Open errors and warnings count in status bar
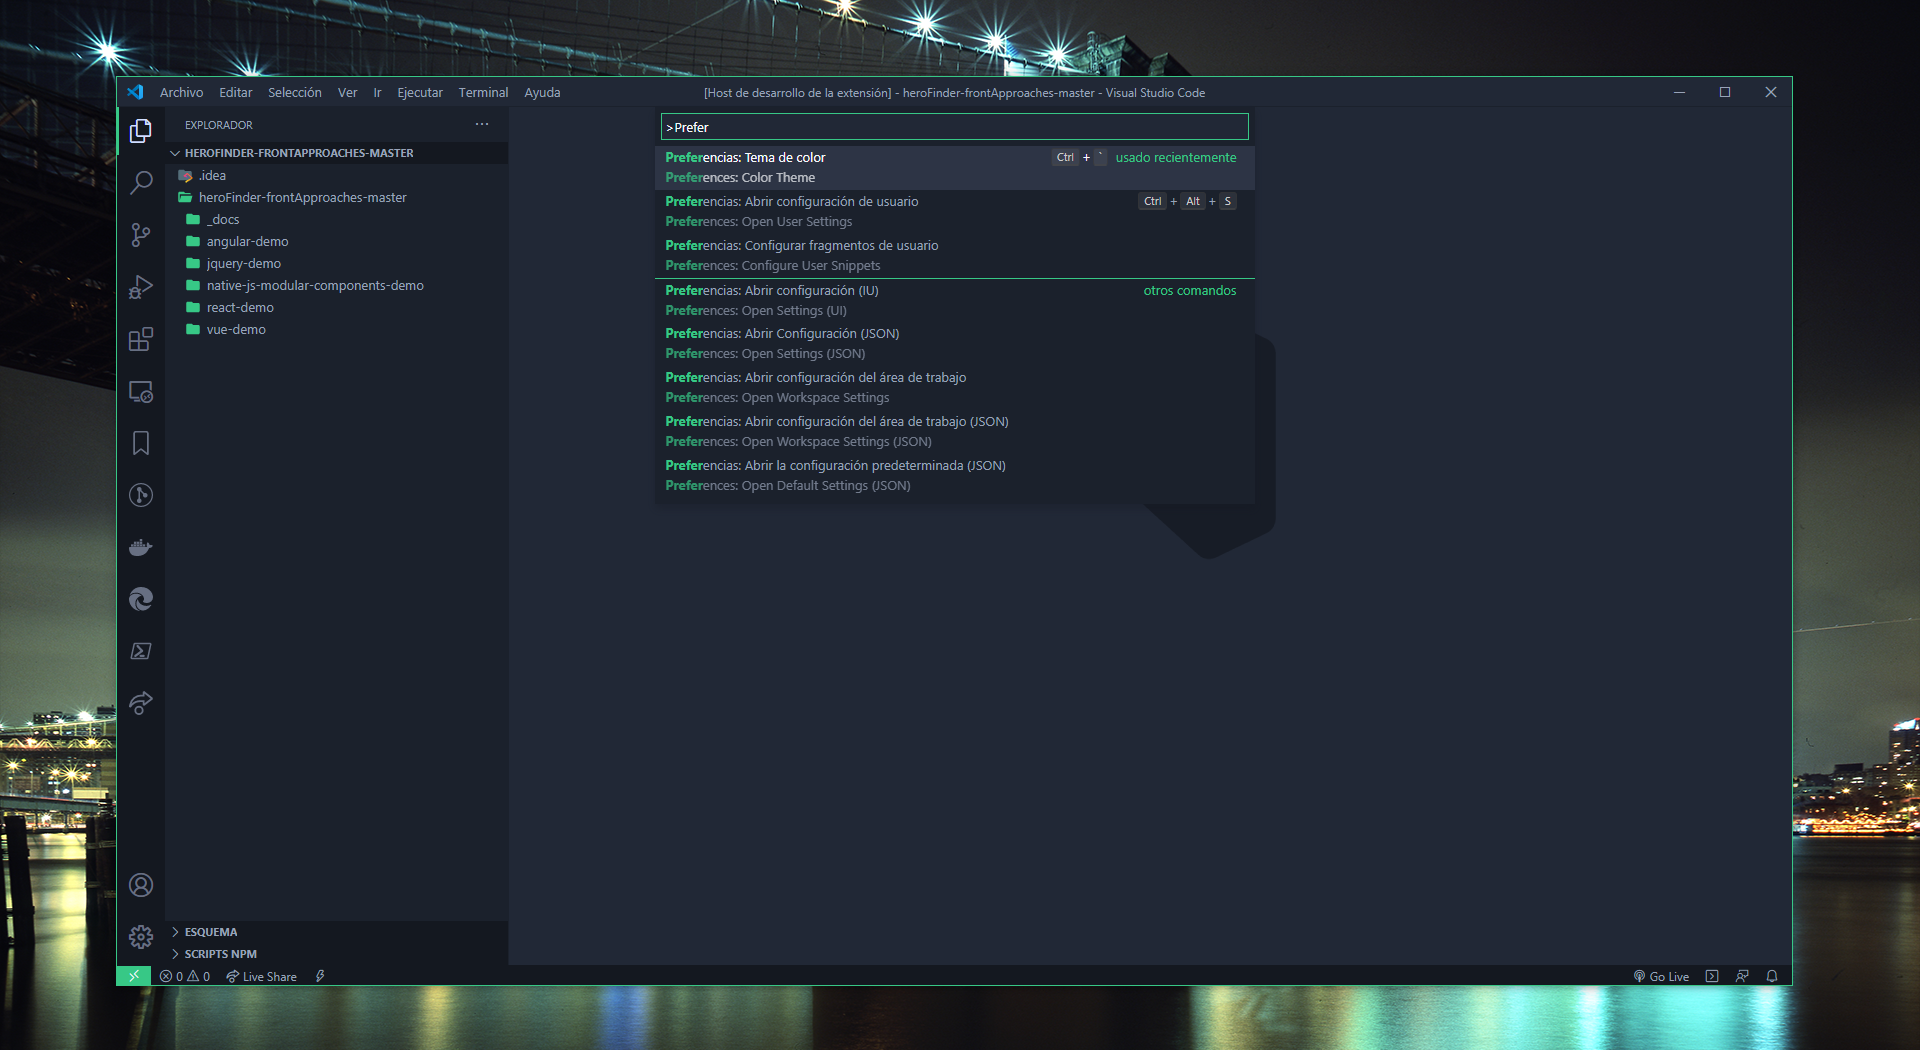Viewport: 1920px width, 1050px height. pyautogui.click(x=185, y=976)
